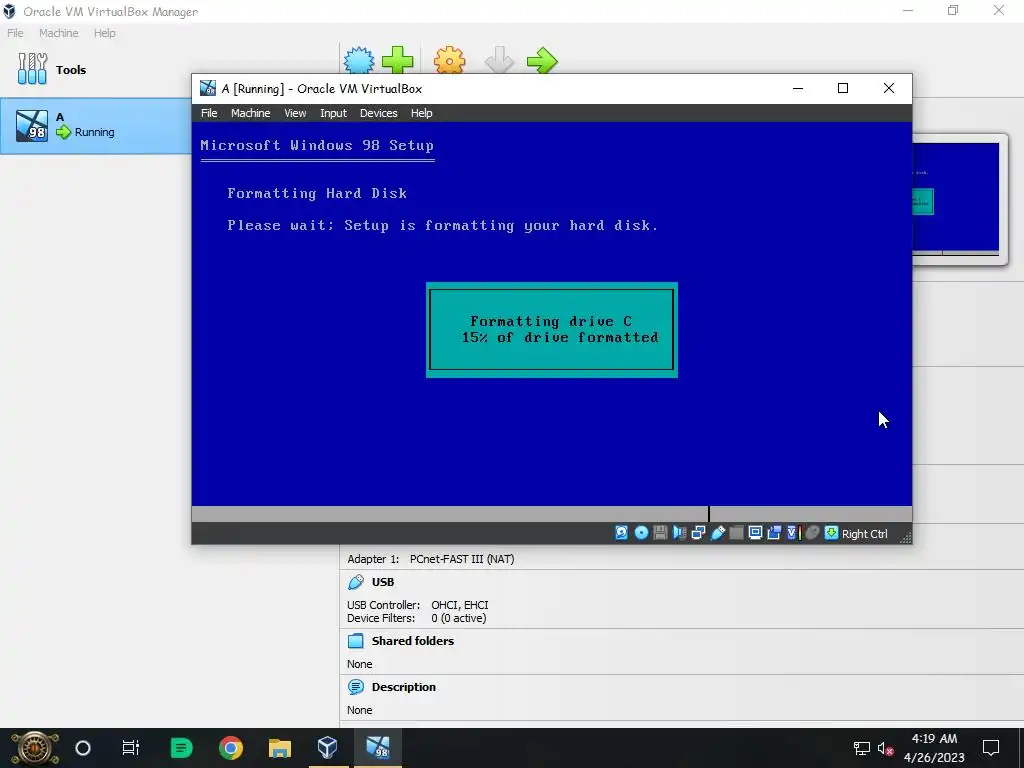Screen dimensions: 1024x768
Task: Click the floppy disk indicator icon
Action: (660, 533)
